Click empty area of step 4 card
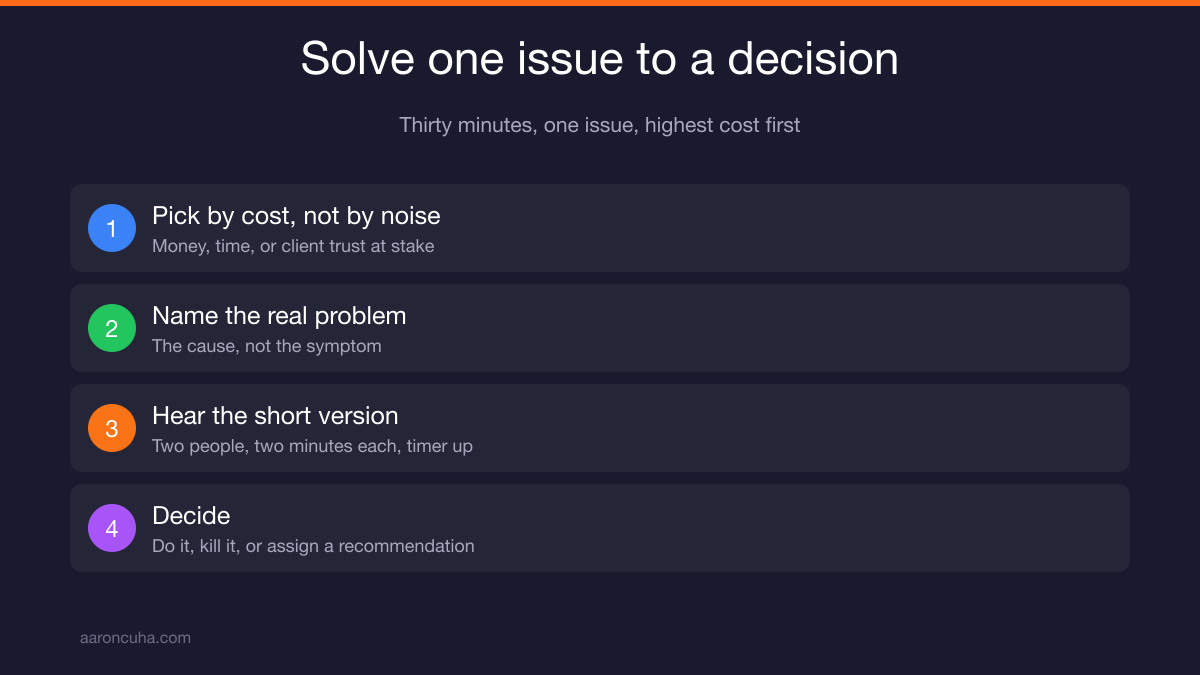 780,528
